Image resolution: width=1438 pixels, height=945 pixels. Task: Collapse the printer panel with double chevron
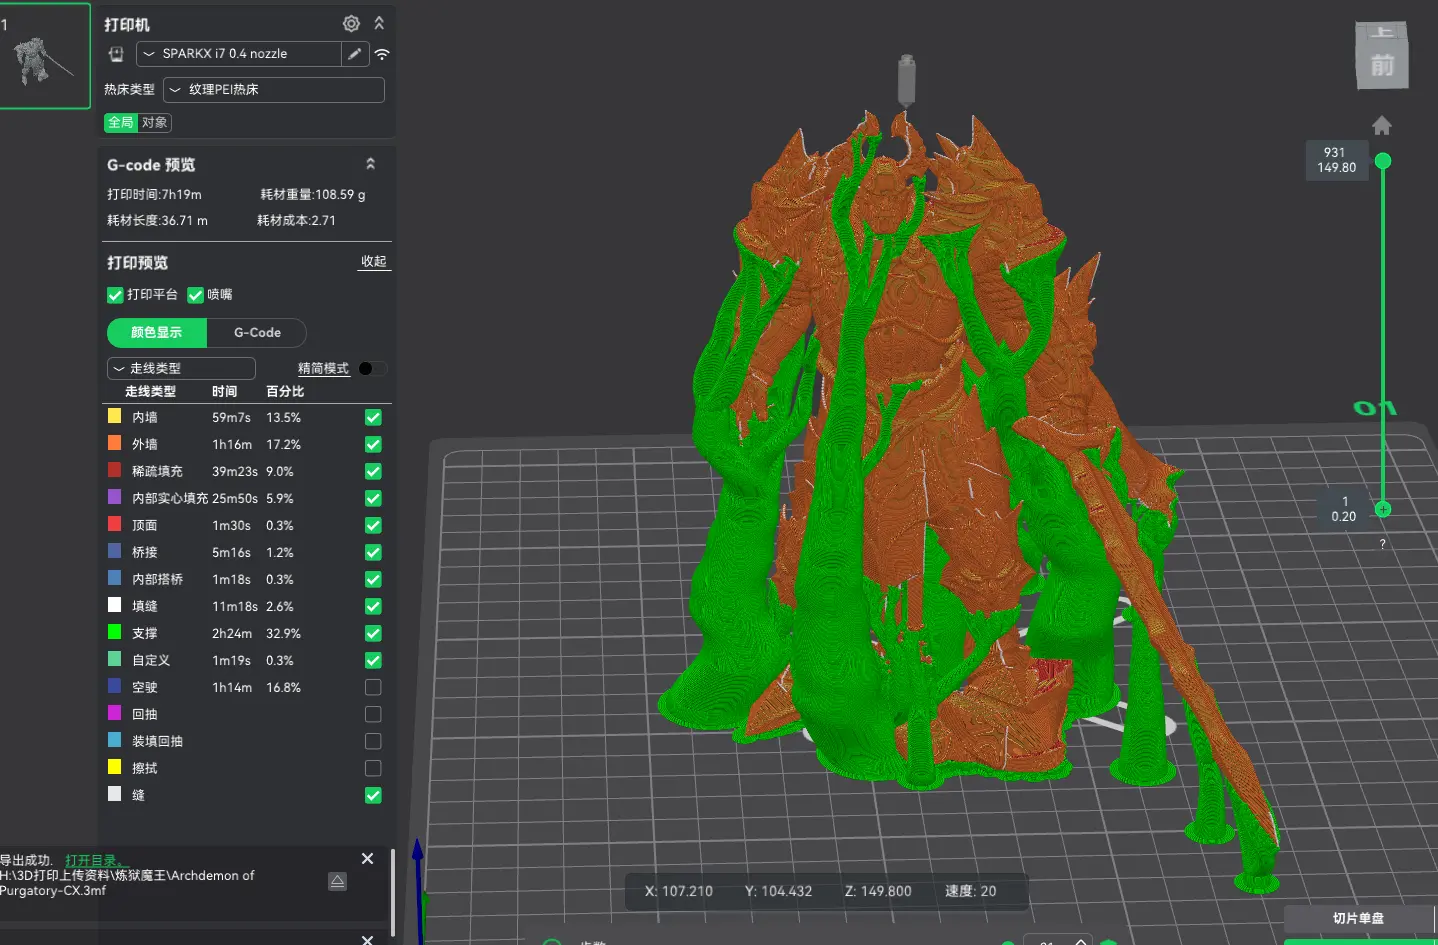[x=379, y=23]
